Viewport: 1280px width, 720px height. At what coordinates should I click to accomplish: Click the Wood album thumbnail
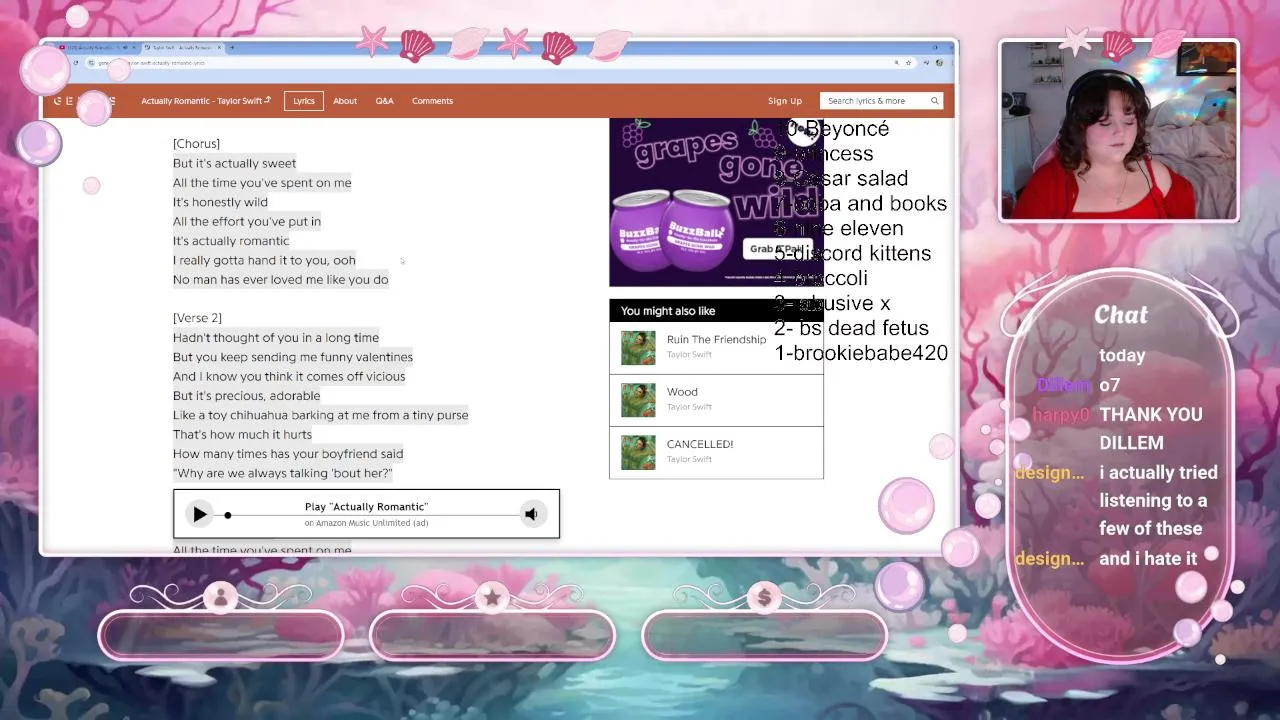coord(638,400)
